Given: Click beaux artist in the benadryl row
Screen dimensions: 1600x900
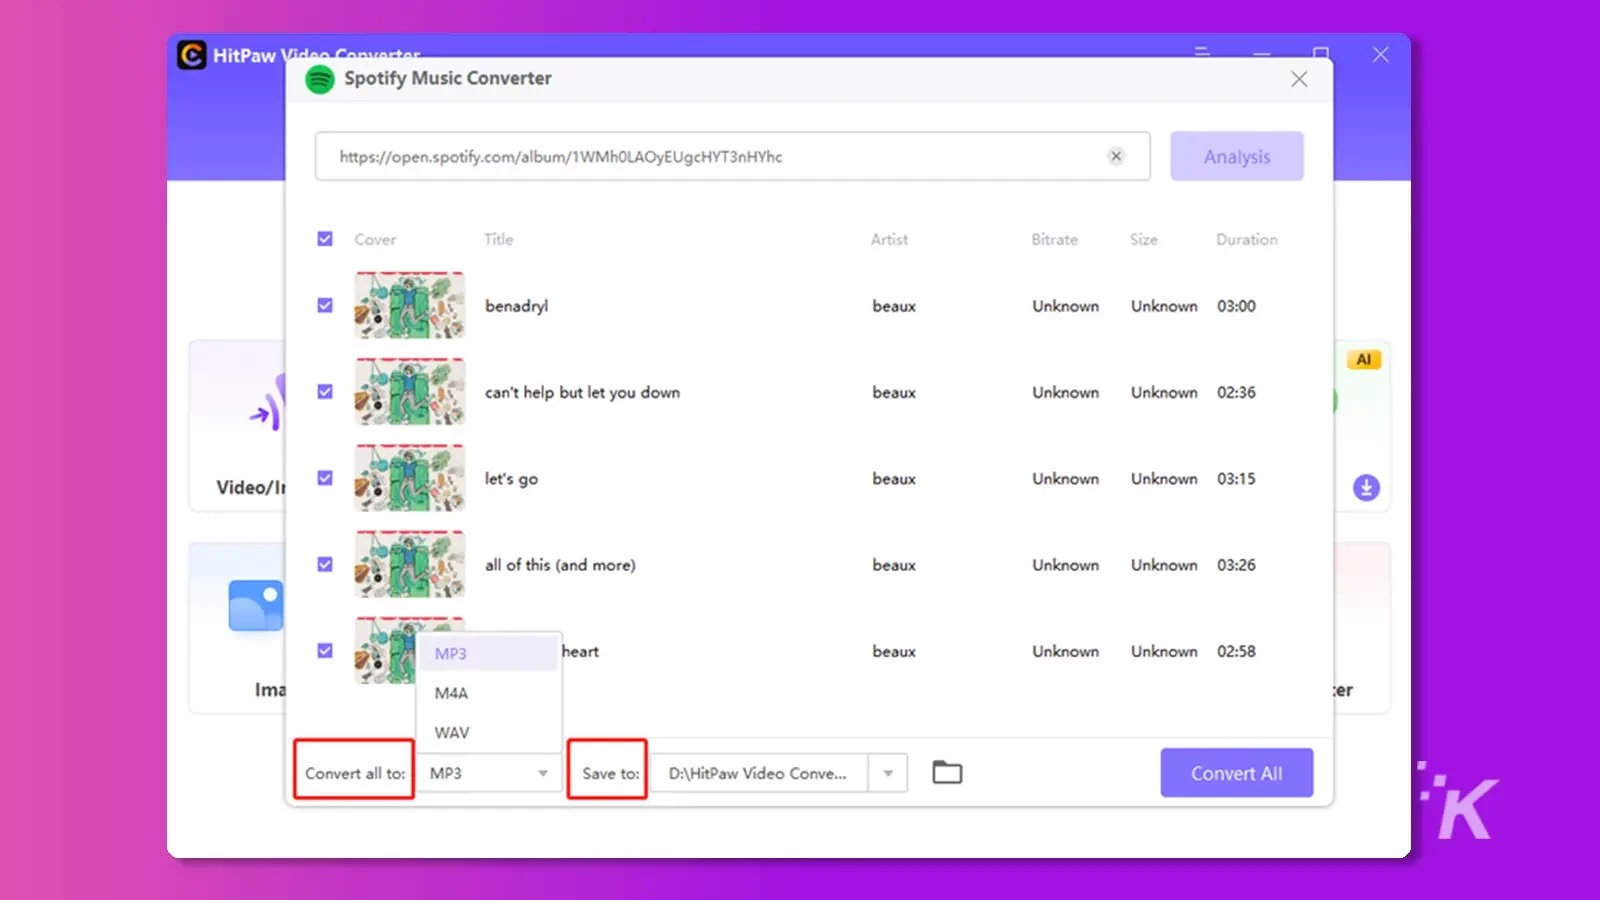Looking at the screenshot, I should (x=894, y=306).
